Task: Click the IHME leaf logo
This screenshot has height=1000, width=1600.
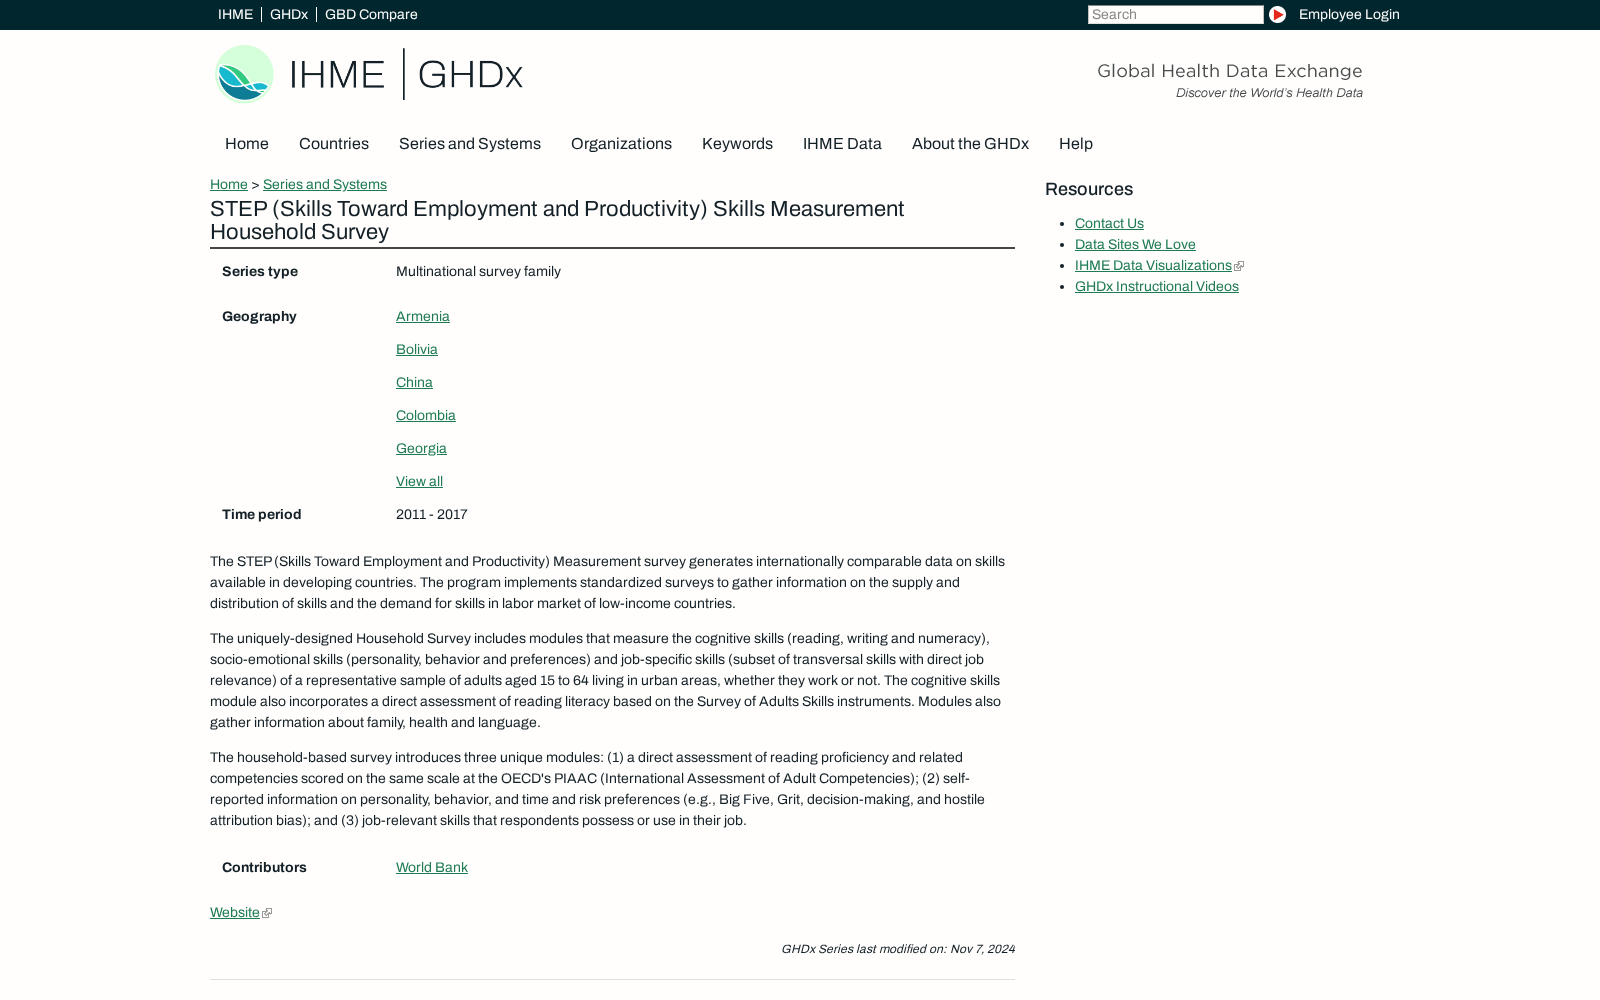Action: point(244,73)
